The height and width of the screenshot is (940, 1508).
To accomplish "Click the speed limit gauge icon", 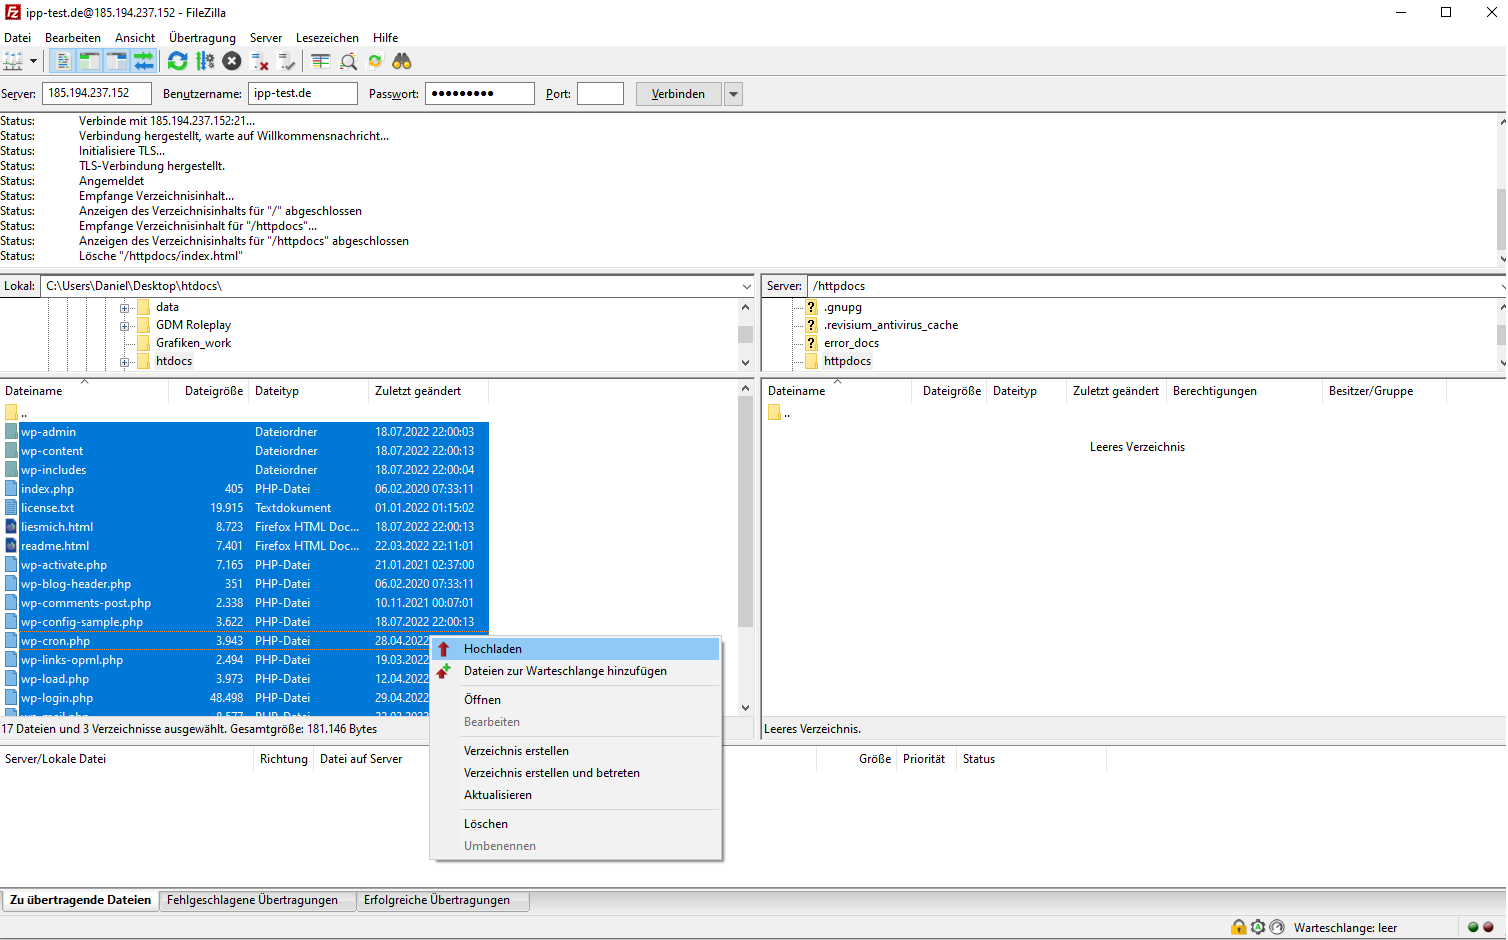I will [x=1277, y=927].
